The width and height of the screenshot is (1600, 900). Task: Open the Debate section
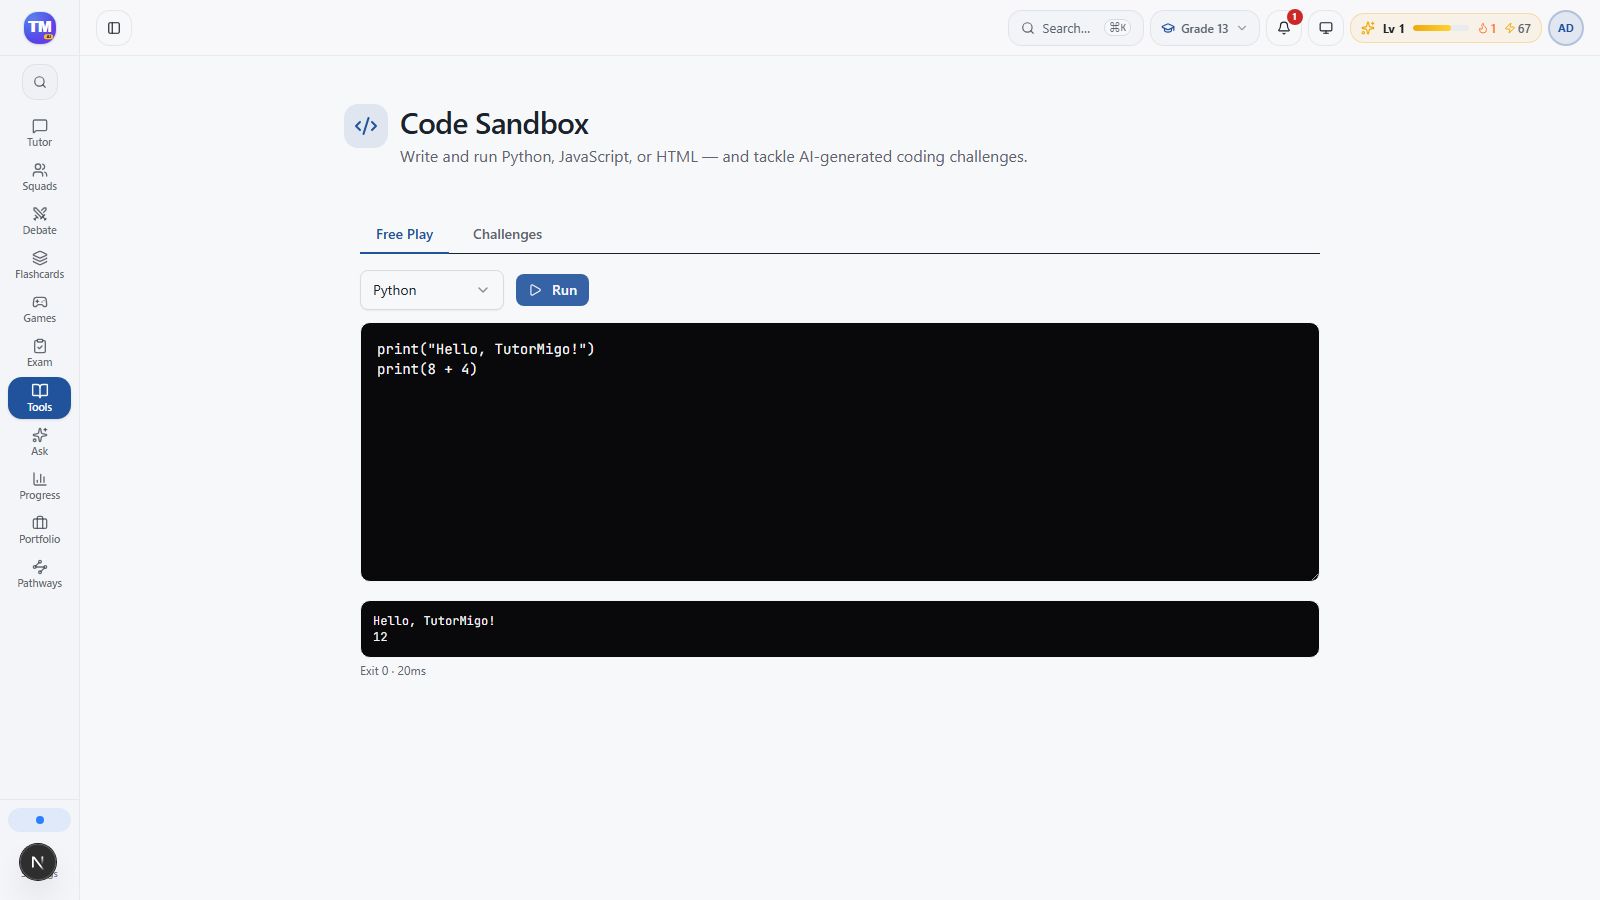pos(39,221)
